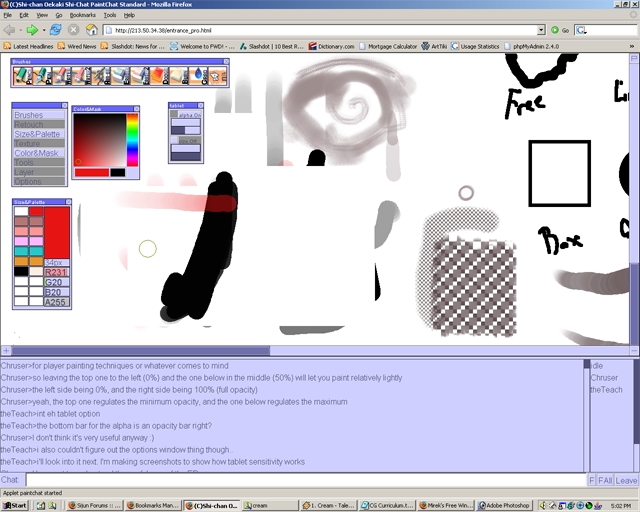
Task: Select the green pencil brush
Action: pos(22,76)
